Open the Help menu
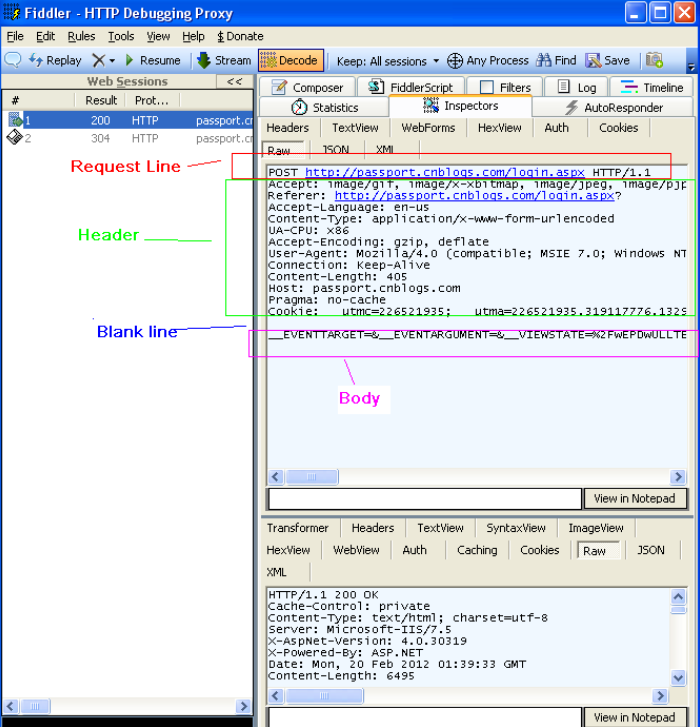 (193, 36)
